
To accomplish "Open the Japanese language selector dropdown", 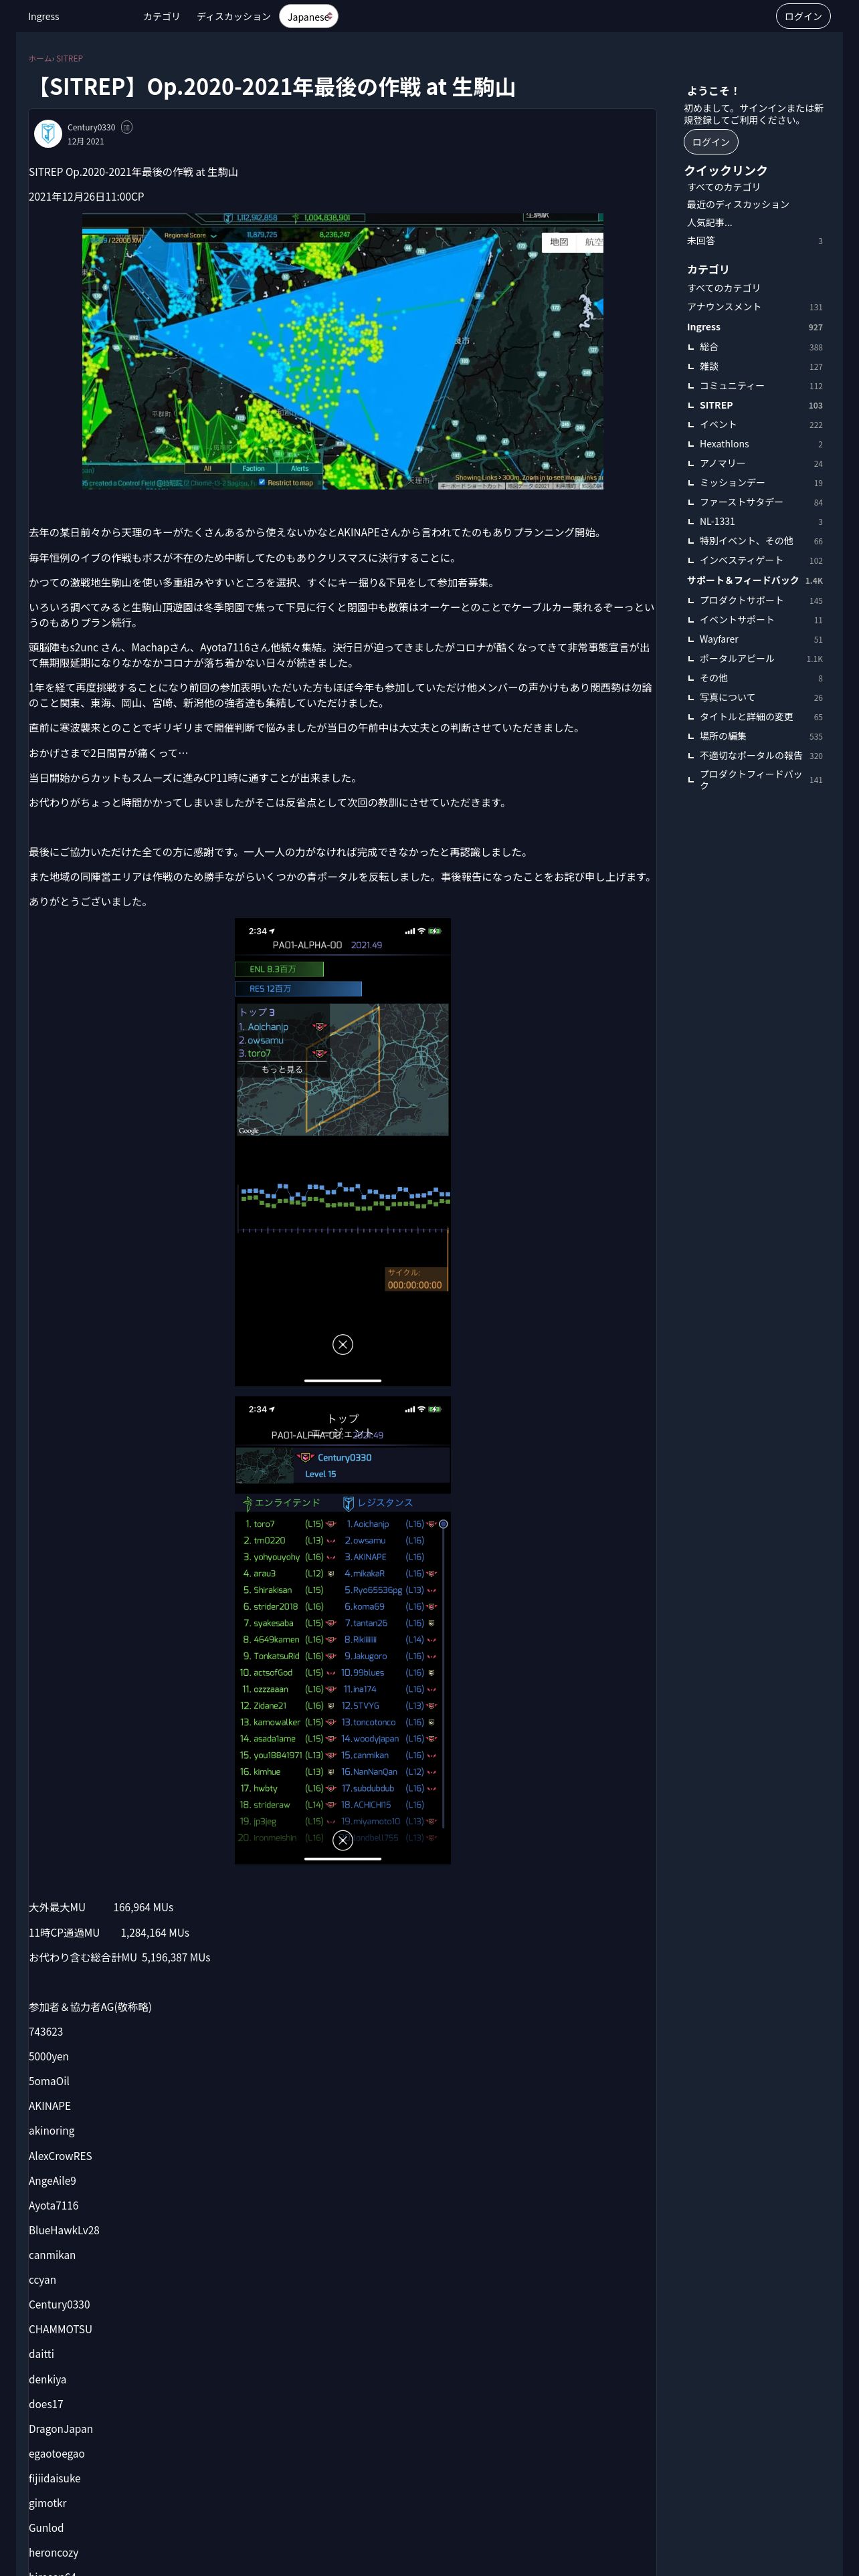I will [x=308, y=17].
